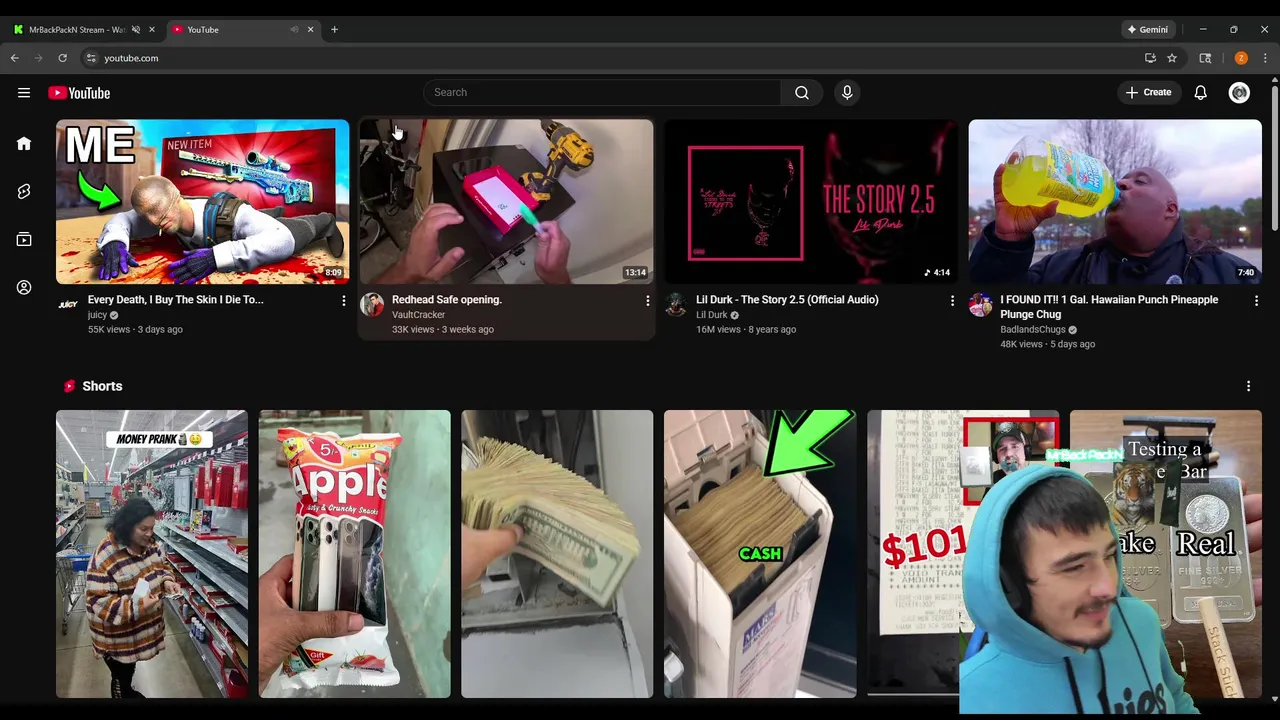Open options for Hawaiian Punch Chug video
Screen dimensions: 1280x720
tap(1256, 300)
